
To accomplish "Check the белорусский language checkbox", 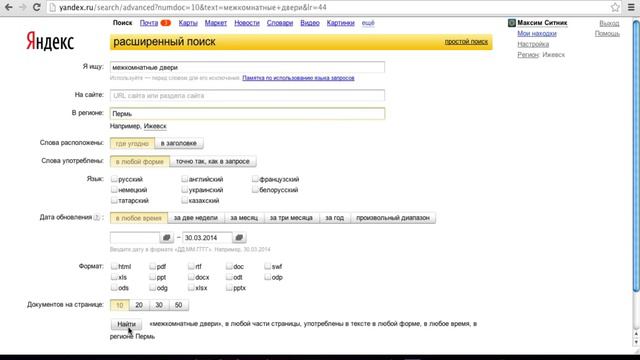I will (255, 189).
